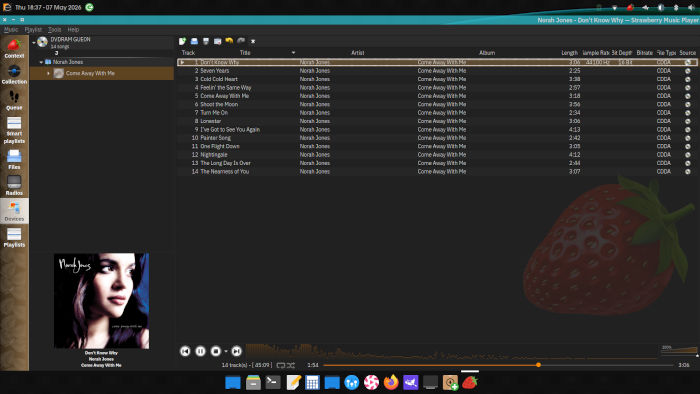Click the orange seek slider handle

pyautogui.click(x=538, y=365)
